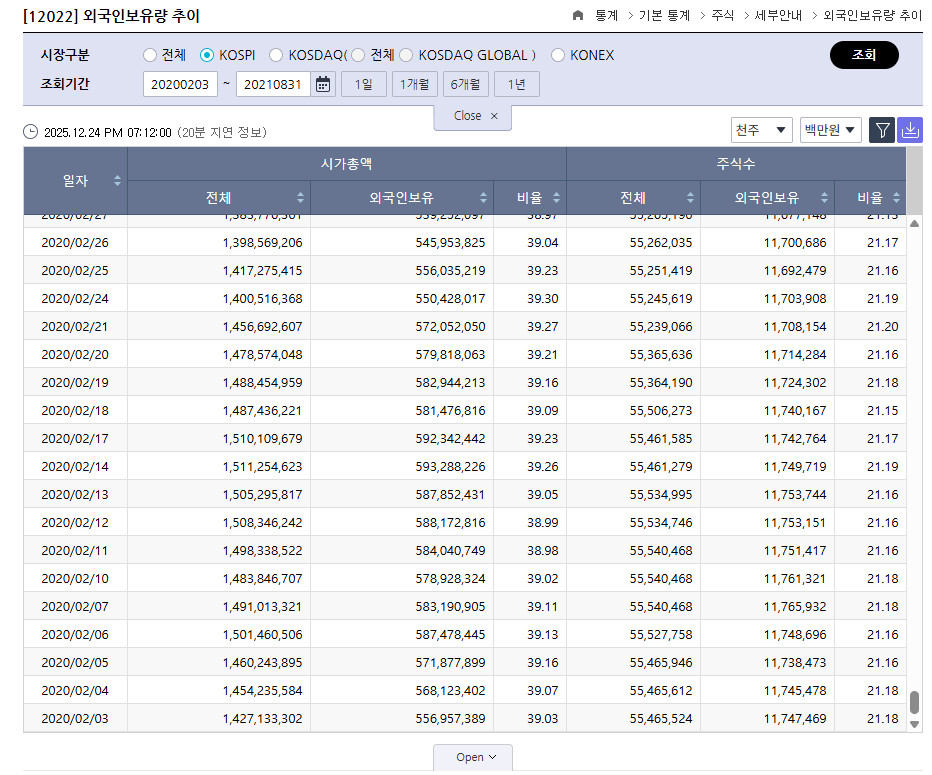932x775 pixels.
Task: Sort 시가총액 외국인보유 column
Action: (484, 198)
